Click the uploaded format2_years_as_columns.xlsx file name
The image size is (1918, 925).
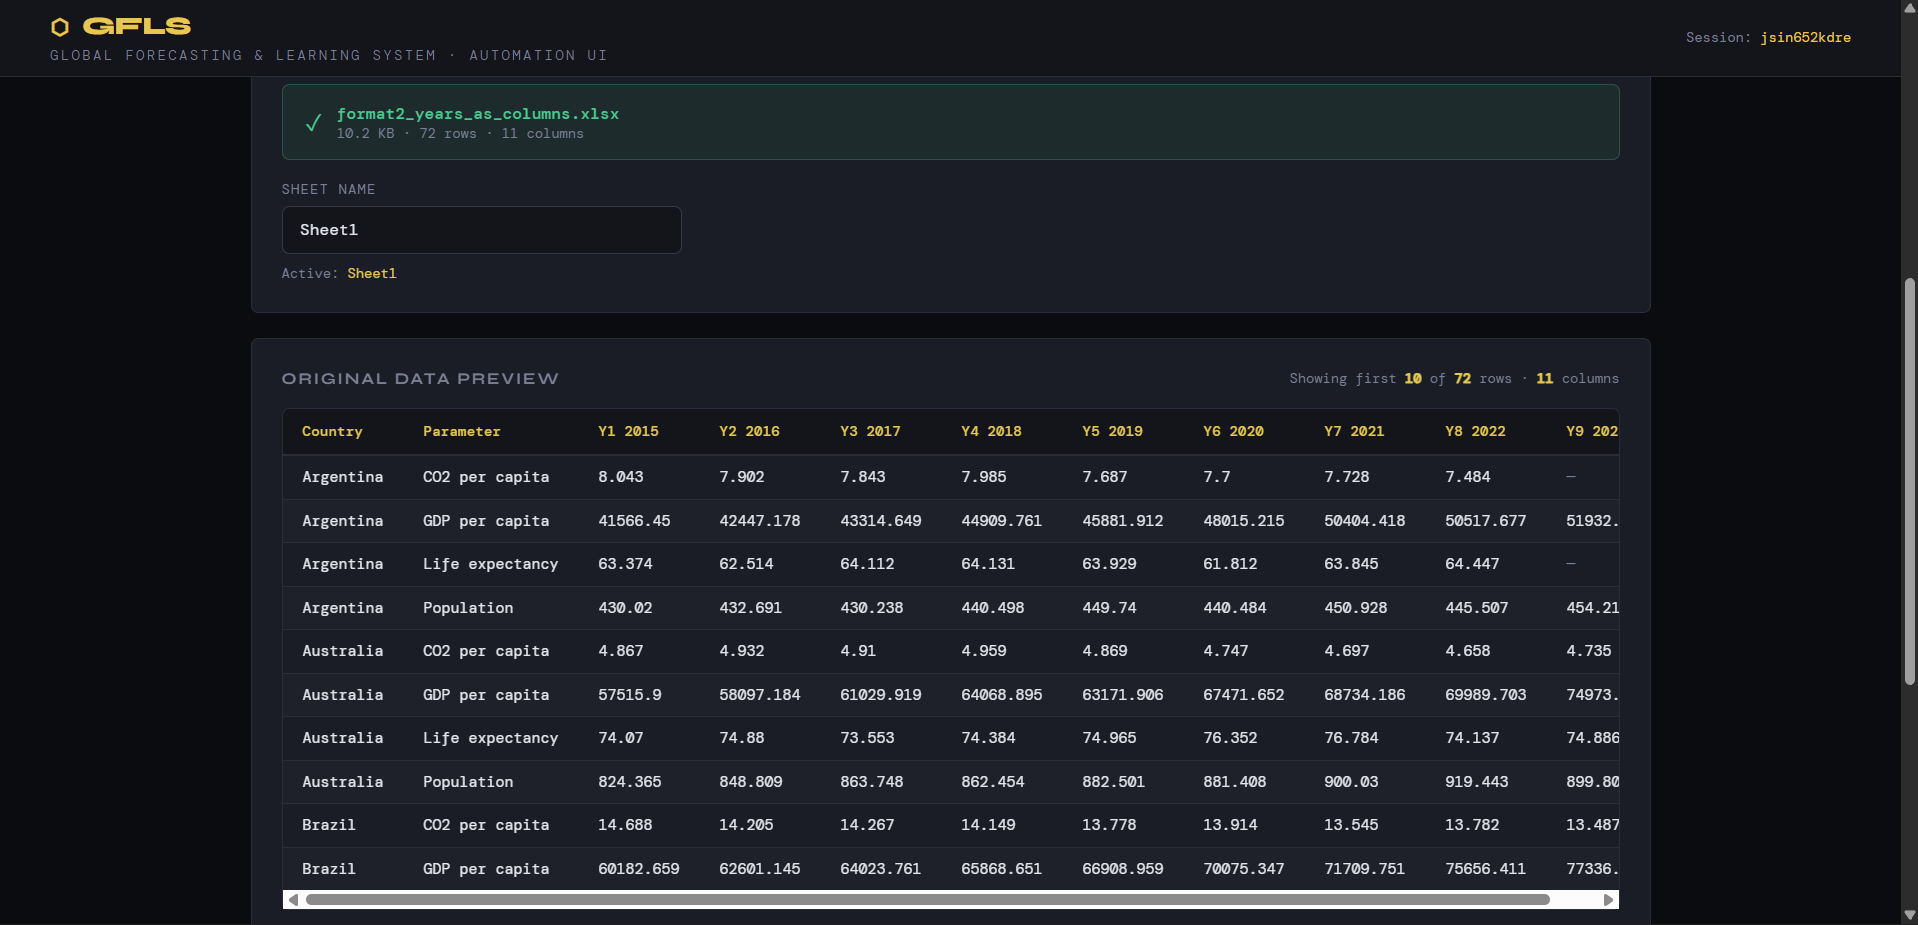click(478, 114)
